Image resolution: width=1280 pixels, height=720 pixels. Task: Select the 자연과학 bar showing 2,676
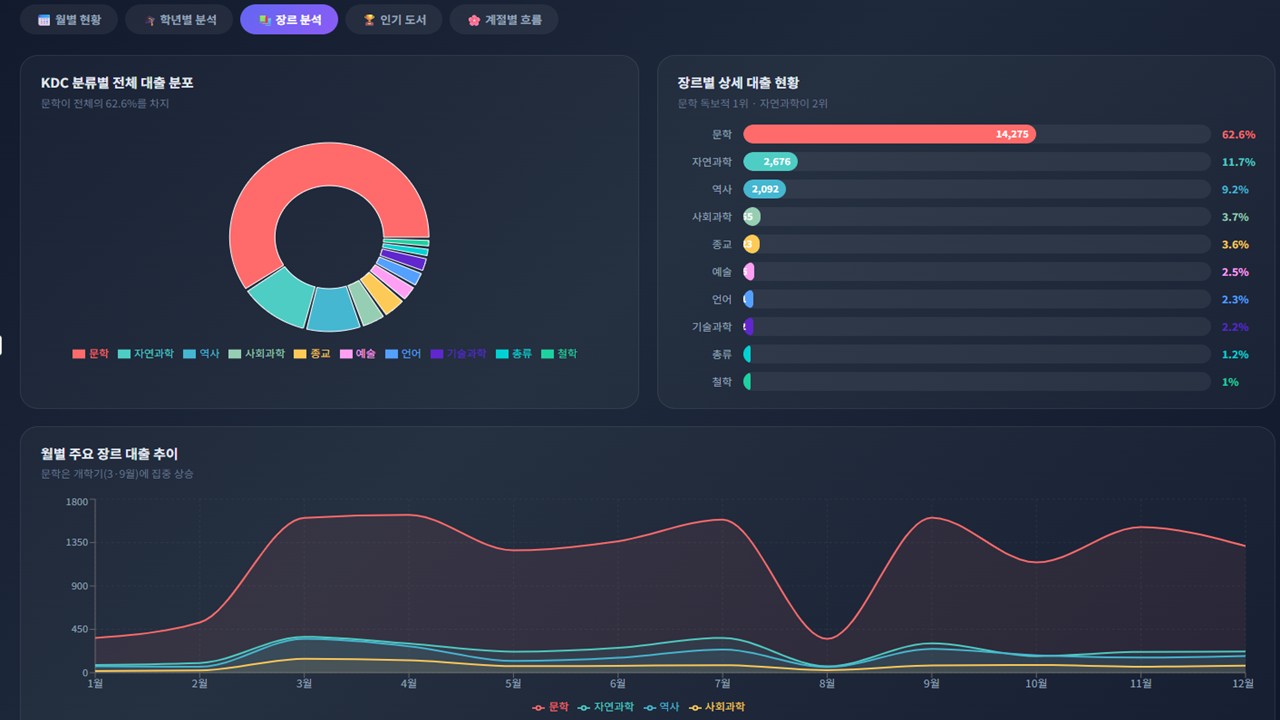(770, 162)
